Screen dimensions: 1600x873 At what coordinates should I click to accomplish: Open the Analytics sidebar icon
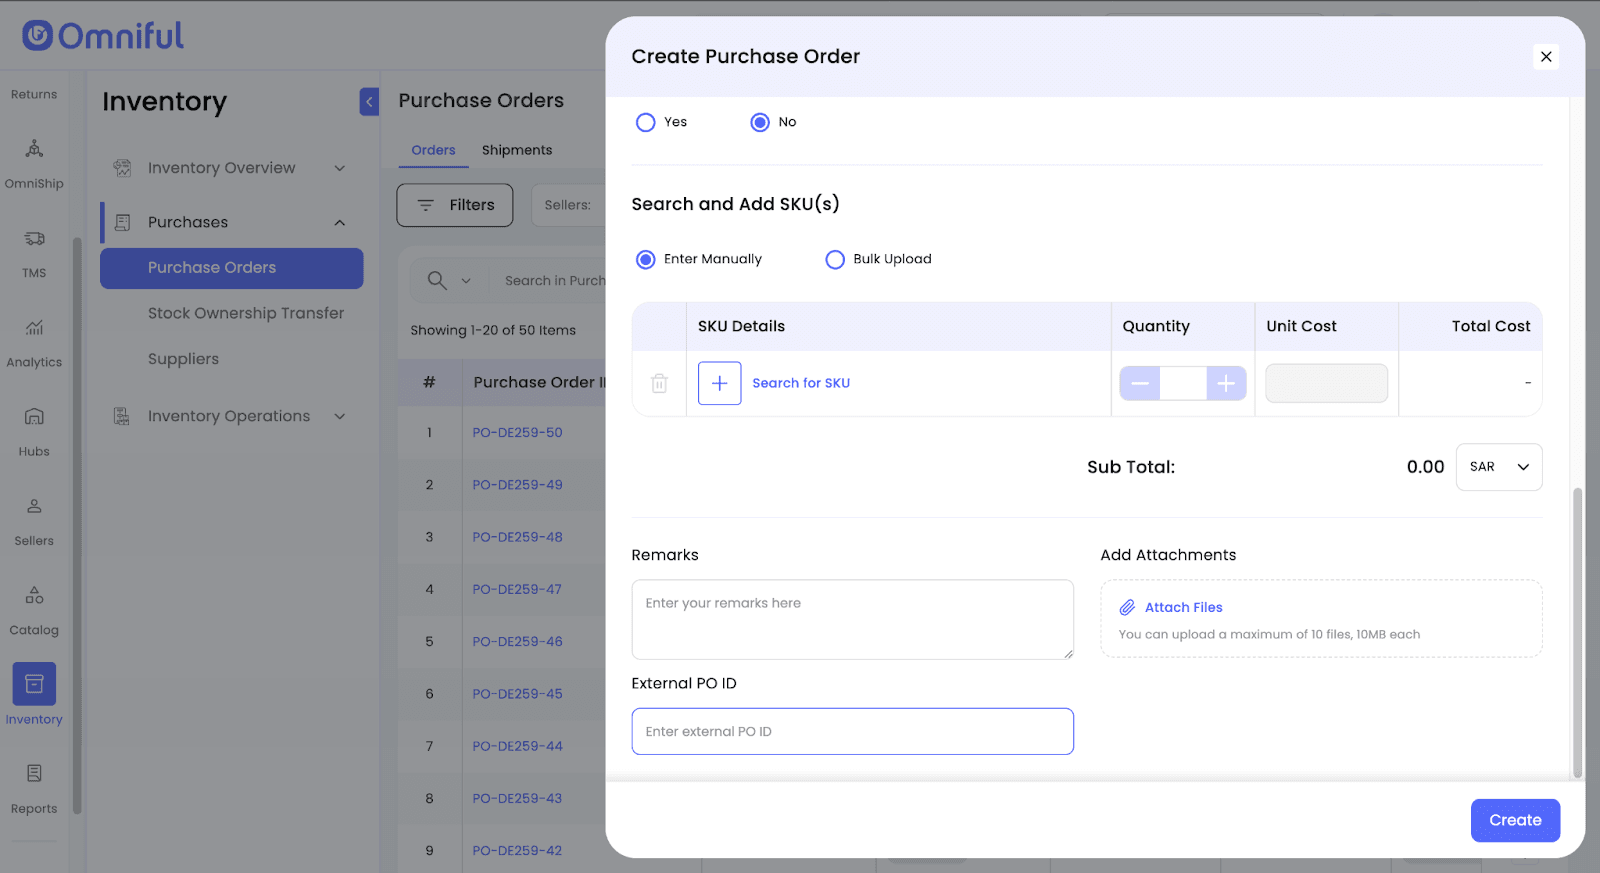[x=34, y=328]
